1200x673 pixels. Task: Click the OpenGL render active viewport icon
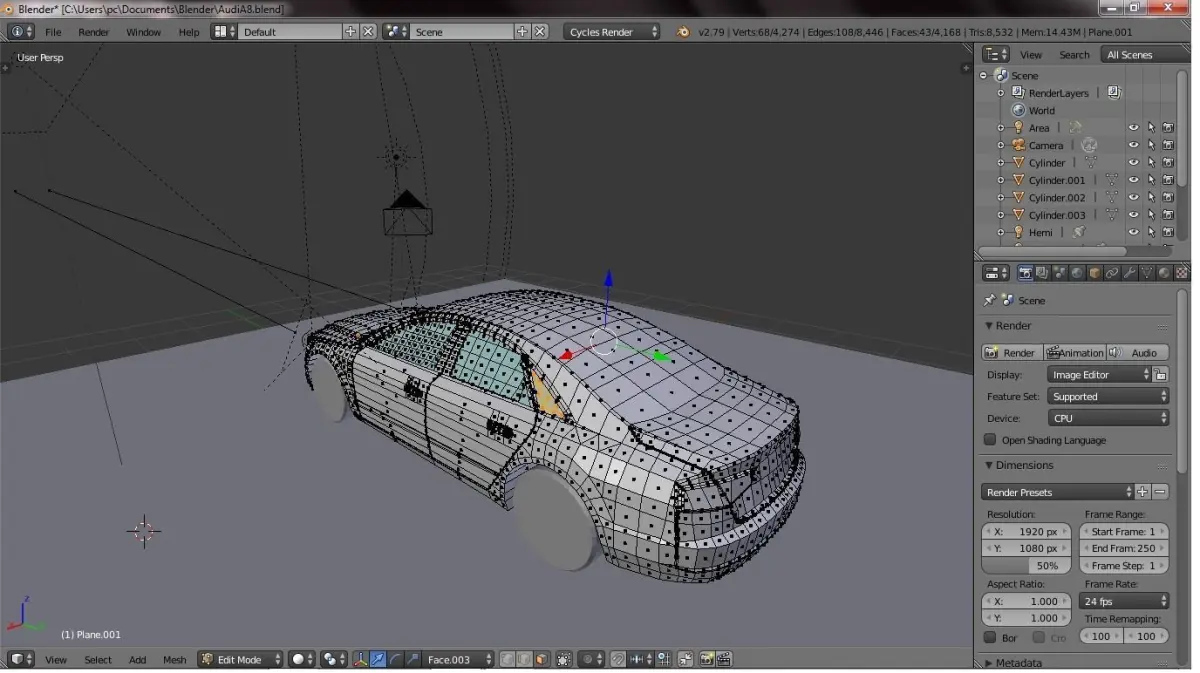707,660
